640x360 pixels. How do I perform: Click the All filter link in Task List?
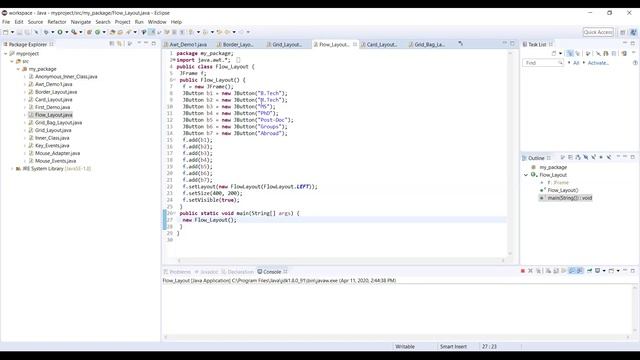(576, 63)
